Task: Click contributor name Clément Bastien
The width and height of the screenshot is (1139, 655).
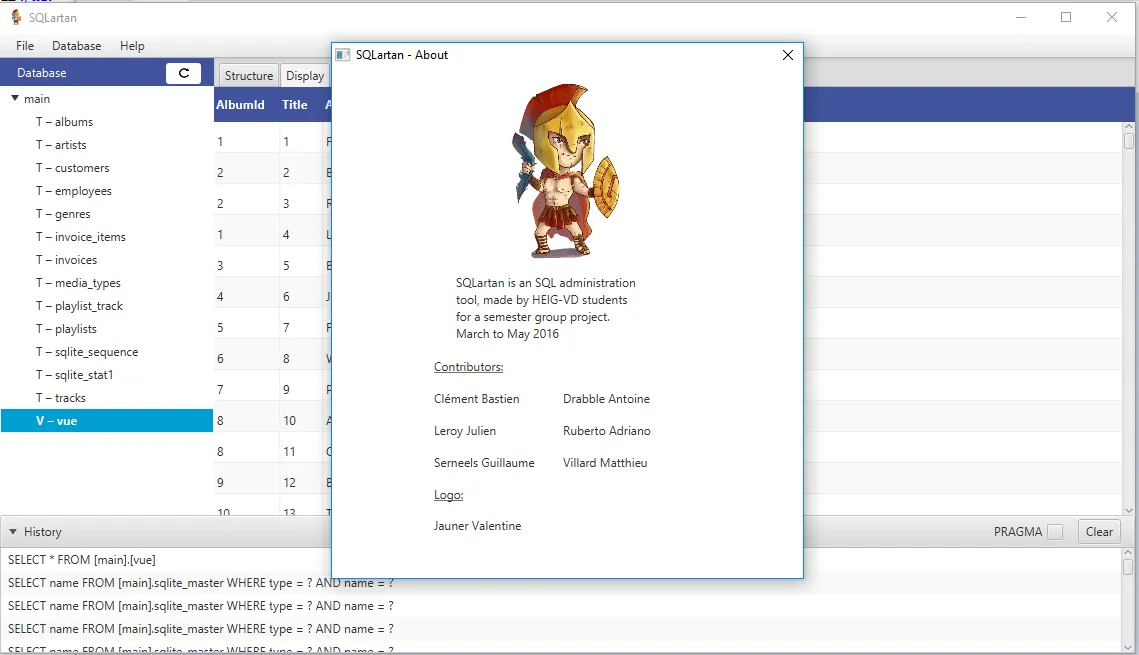Action: (477, 399)
